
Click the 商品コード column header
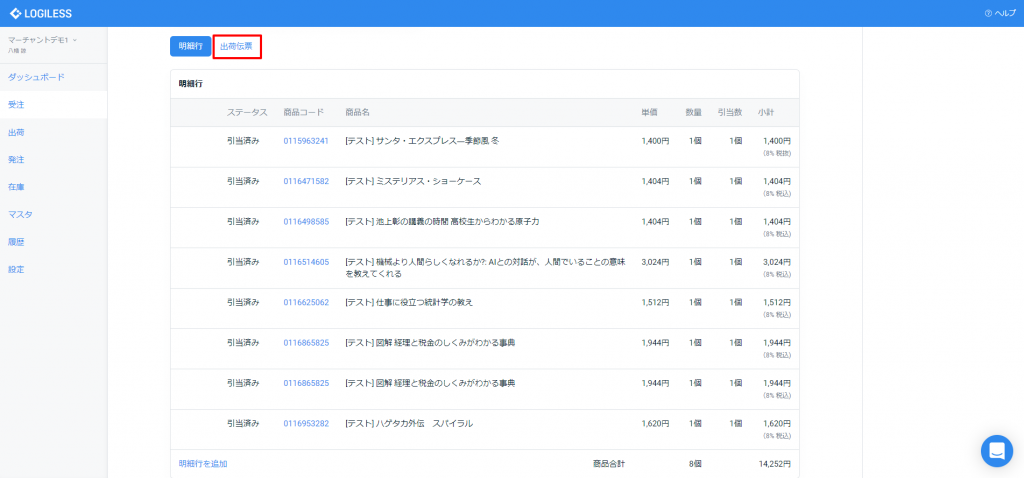(304, 112)
